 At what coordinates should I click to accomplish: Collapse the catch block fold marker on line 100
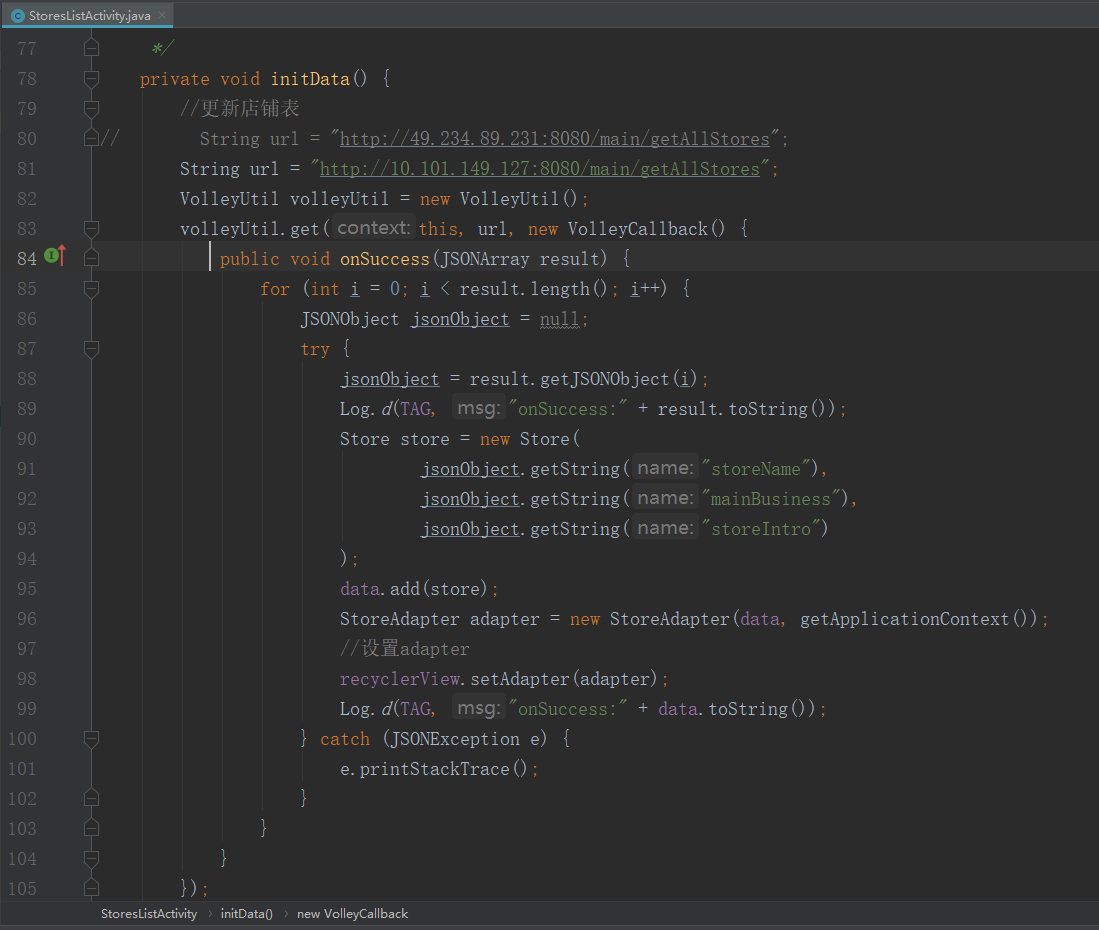[x=92, y=738]
